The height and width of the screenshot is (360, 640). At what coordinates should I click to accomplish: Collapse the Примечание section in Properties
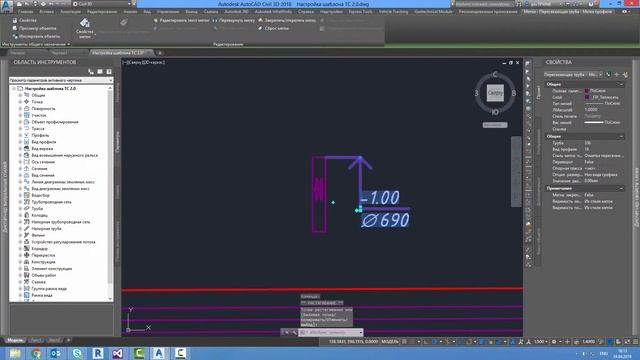point(621,188)
